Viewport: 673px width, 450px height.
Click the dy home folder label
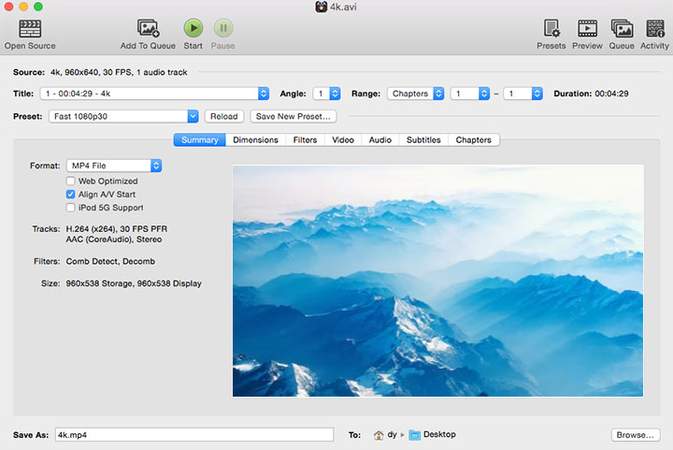click(x=392, y=435)
